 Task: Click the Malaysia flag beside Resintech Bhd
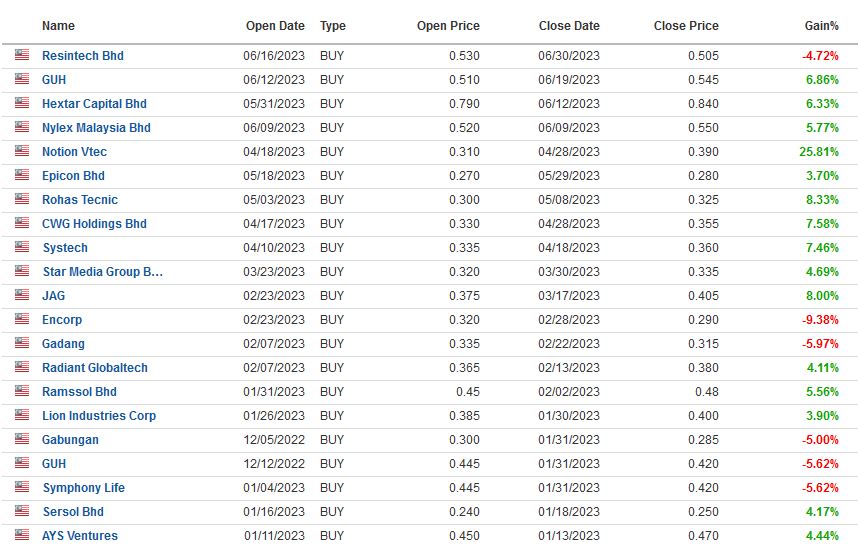coord(22,55)
